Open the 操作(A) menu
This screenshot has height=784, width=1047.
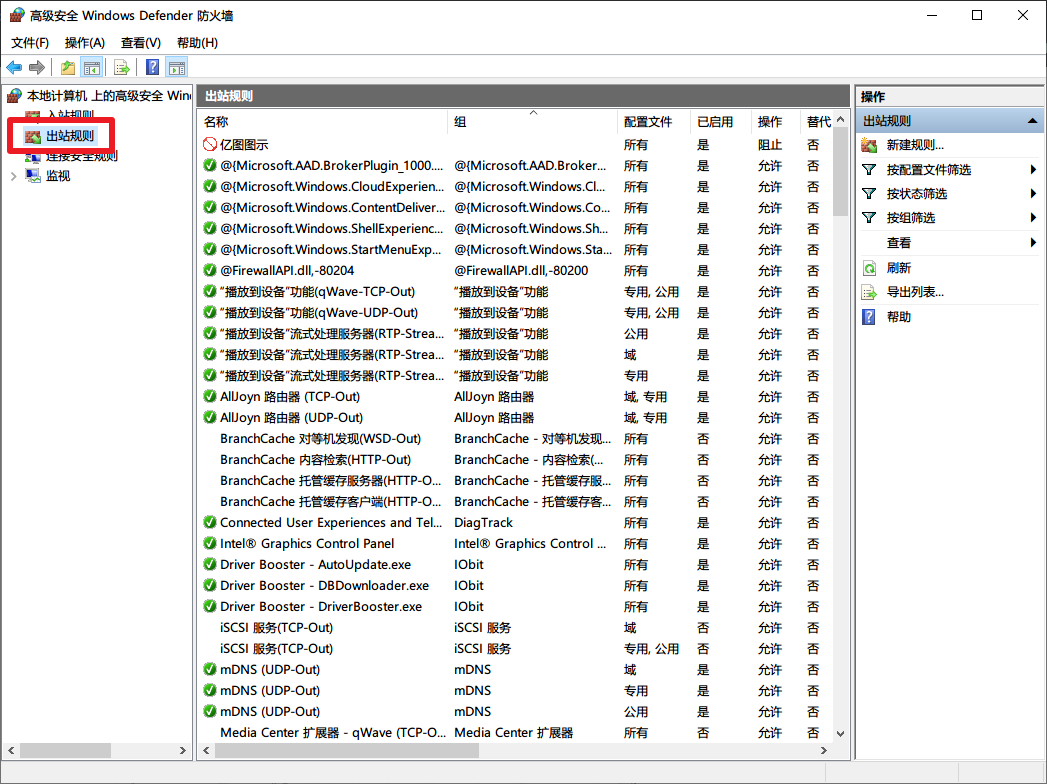pos(85,43)
